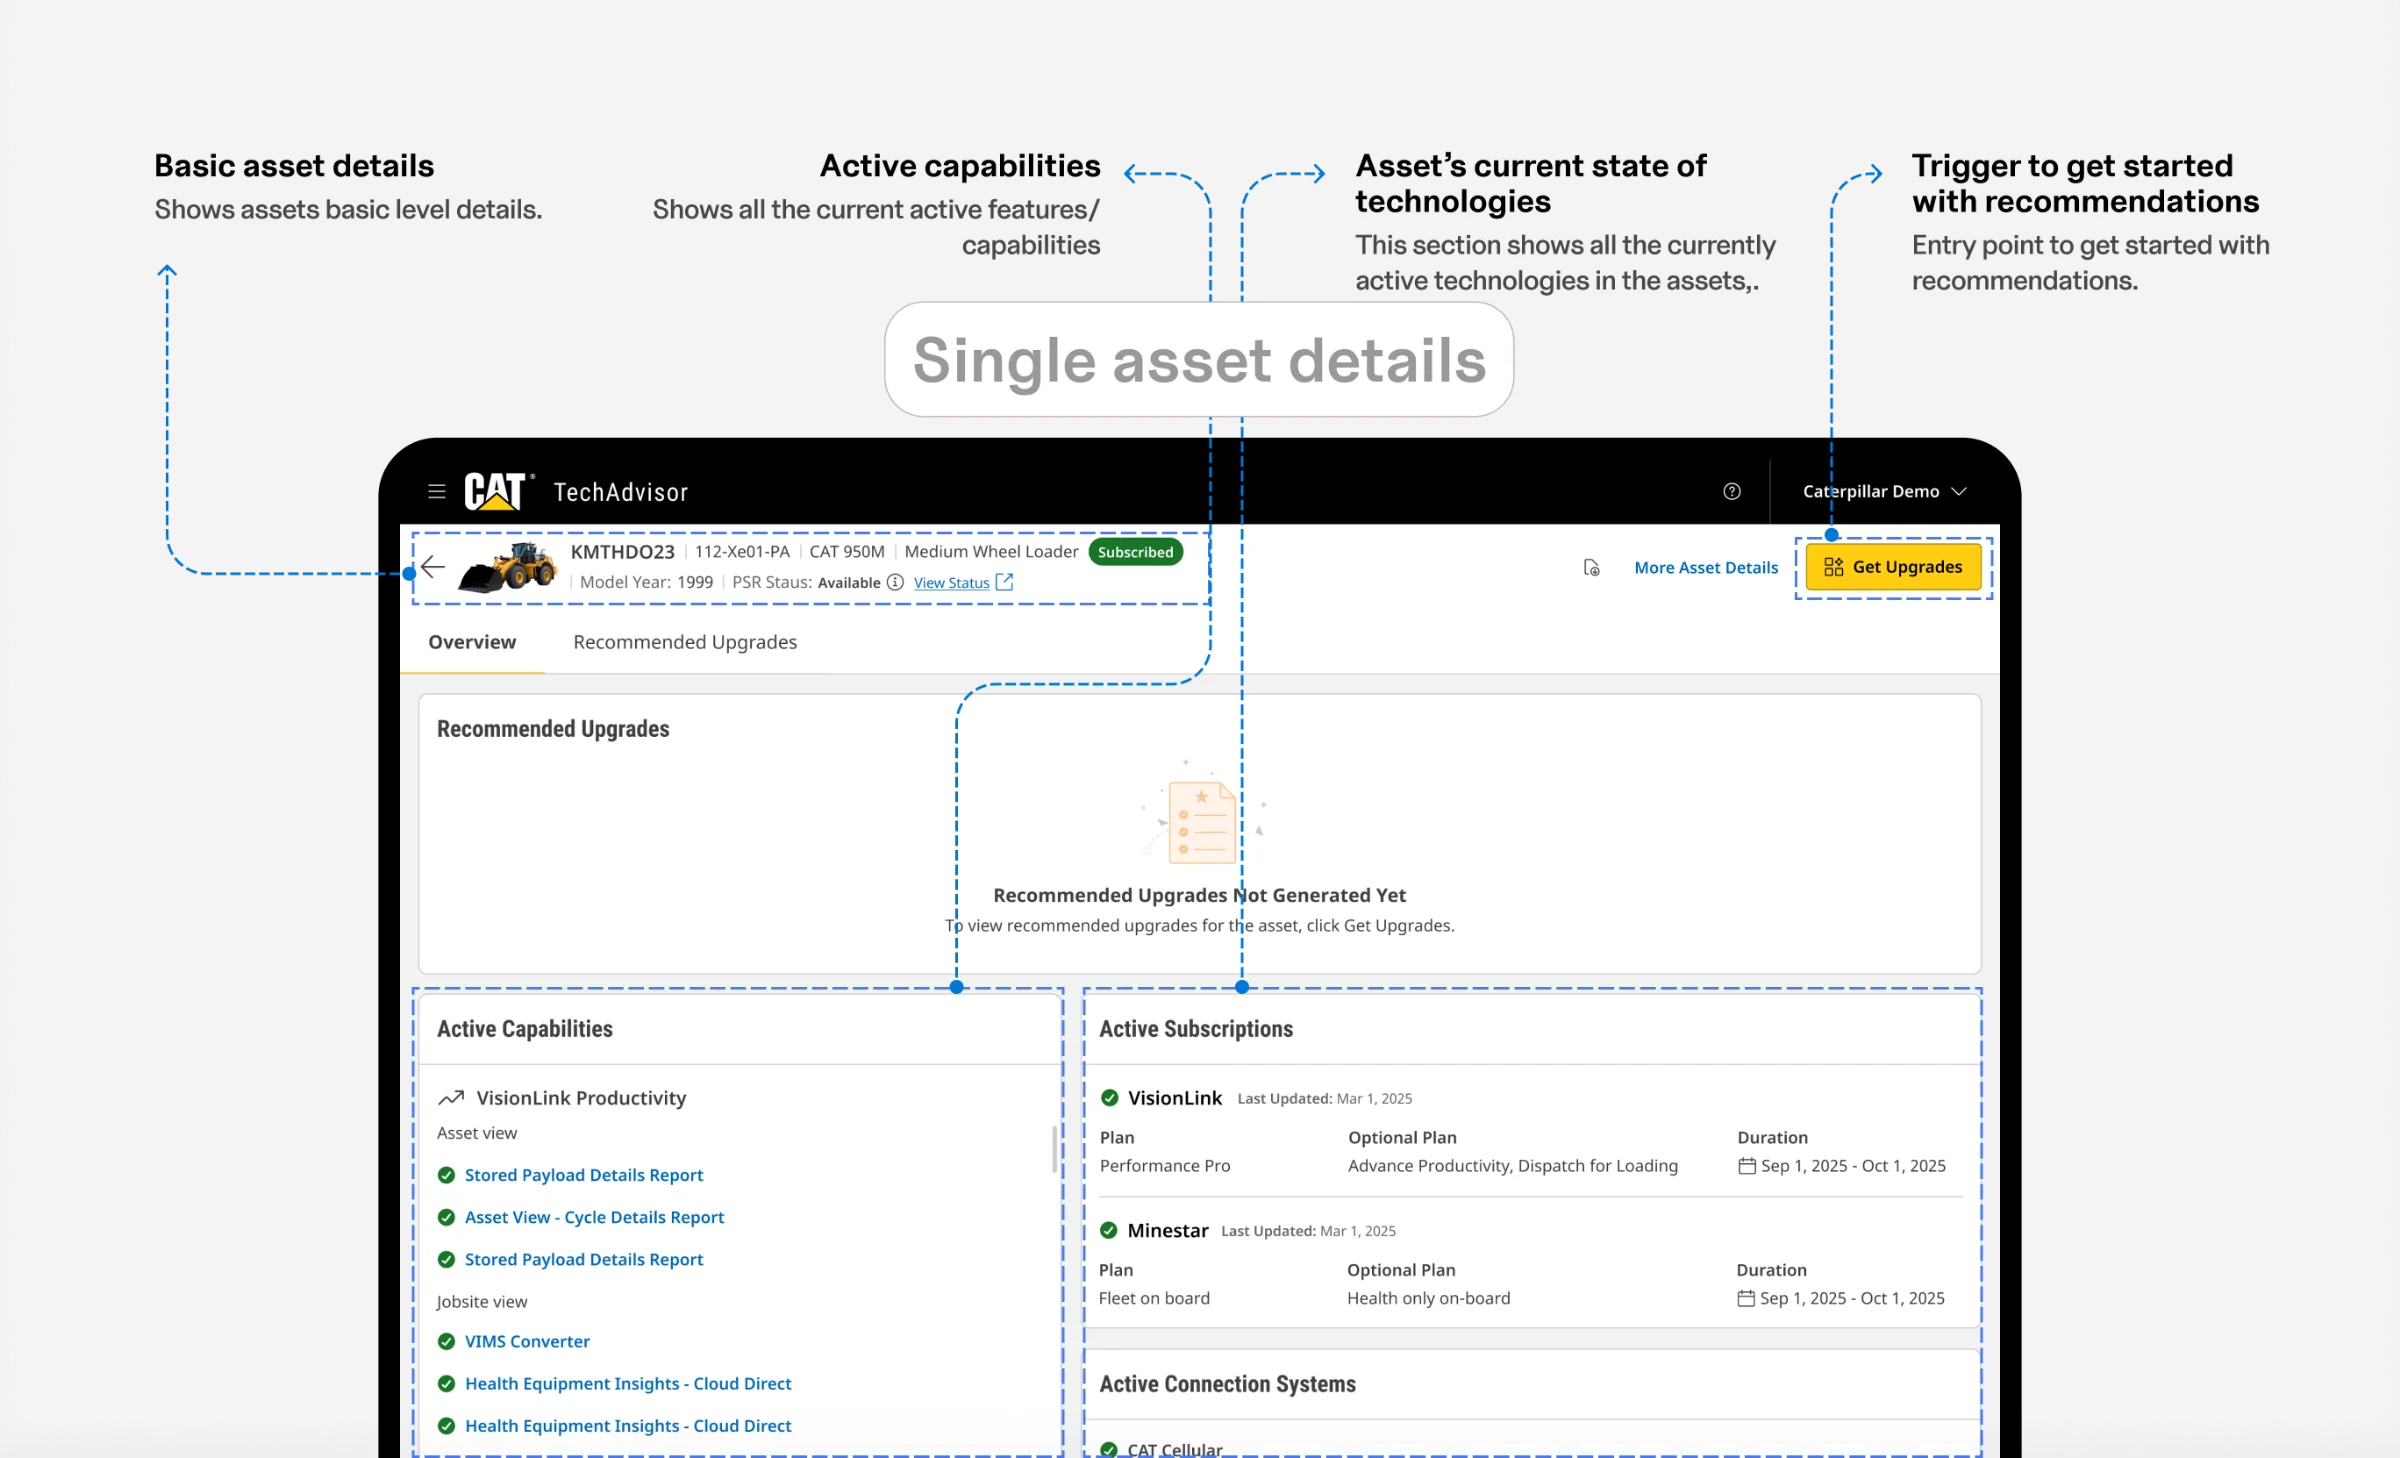Click the Active Connection Systems heading

(x=1228, y=1384)
